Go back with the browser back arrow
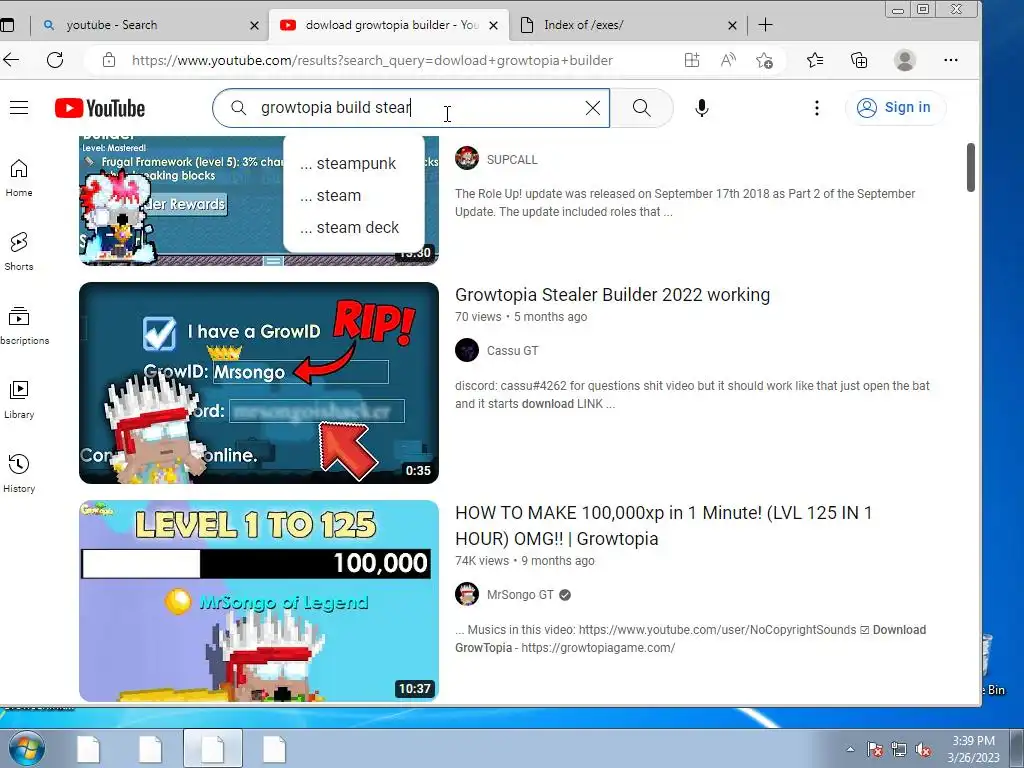1024x768 pixels. pos(11,60)
